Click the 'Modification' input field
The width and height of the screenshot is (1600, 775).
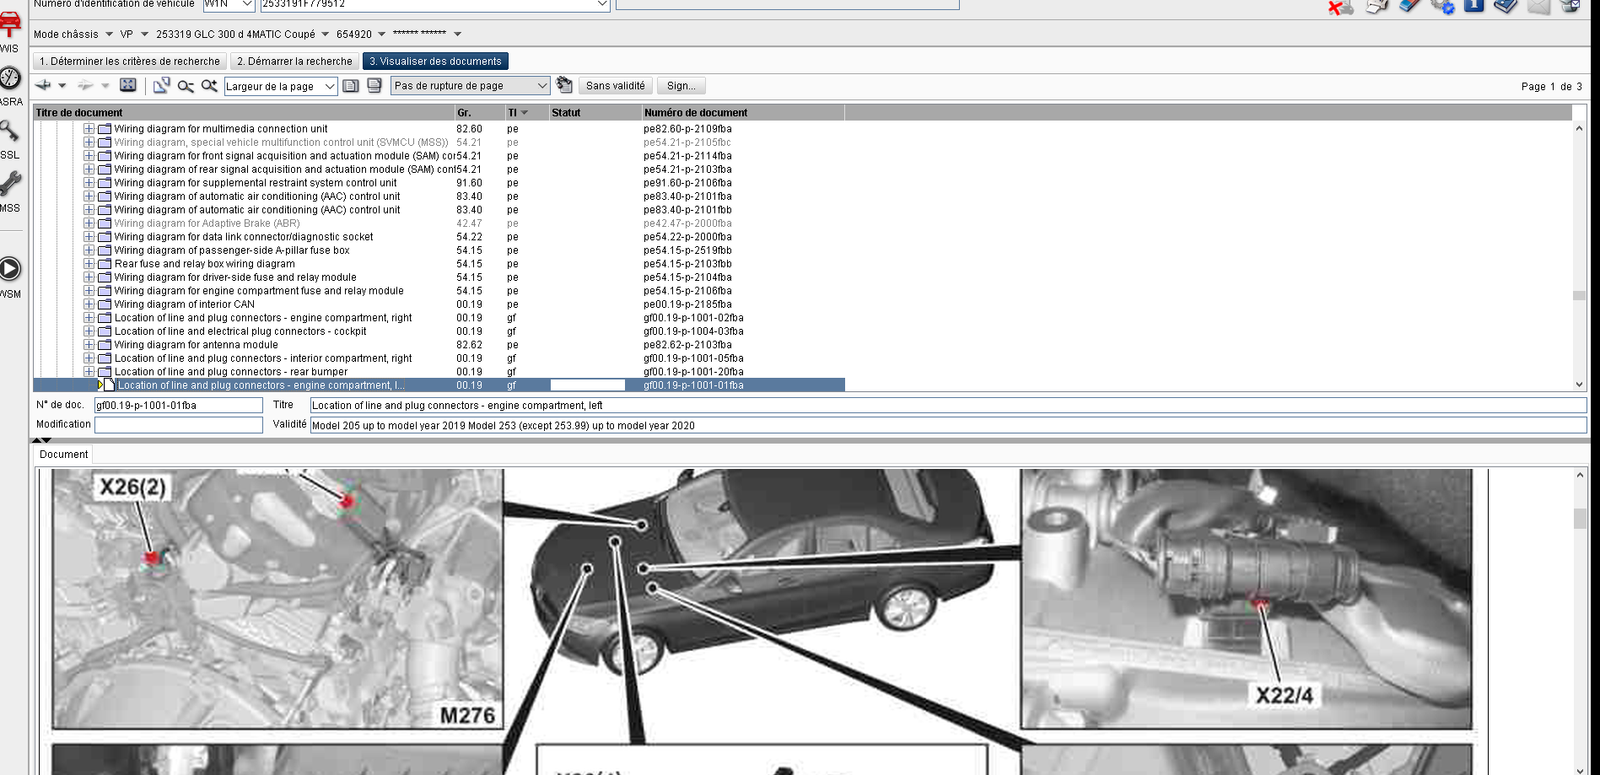coord(178,425)
